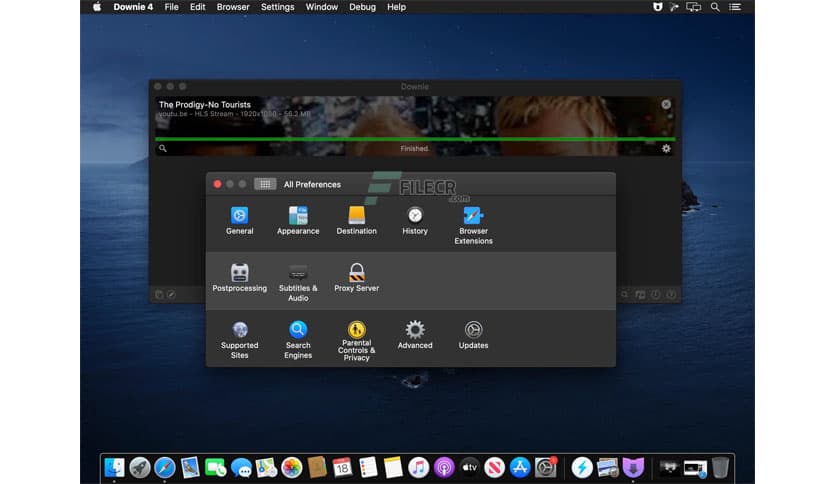The image size is (836, 484).
Task: Open the Debug menu
Action: pyautogui.click(x=363, y=7)
